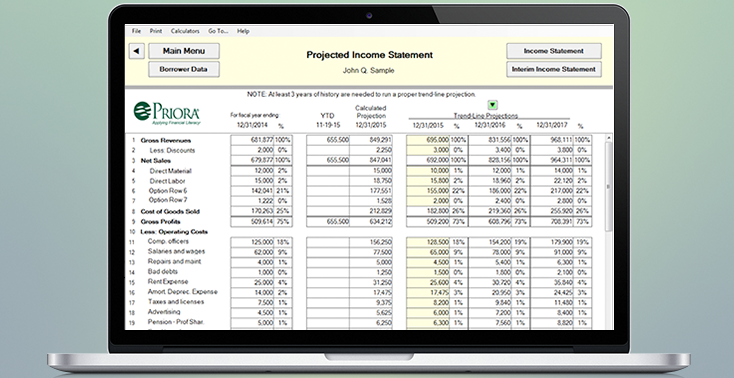The width and height of the screenshot is (734, 378).
Task: Select Gross Revenues 12/31/2015 trend field 695,000
Action: (x=428, y=140)
